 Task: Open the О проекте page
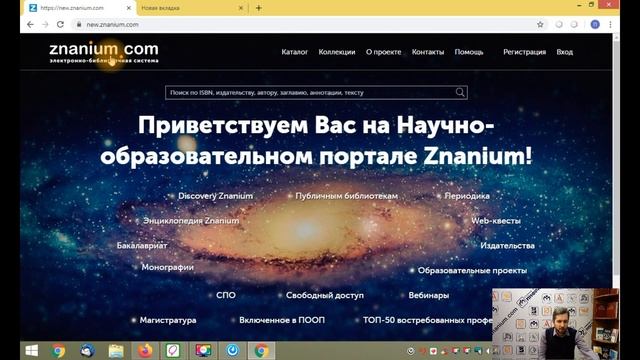tap(383, 52)
